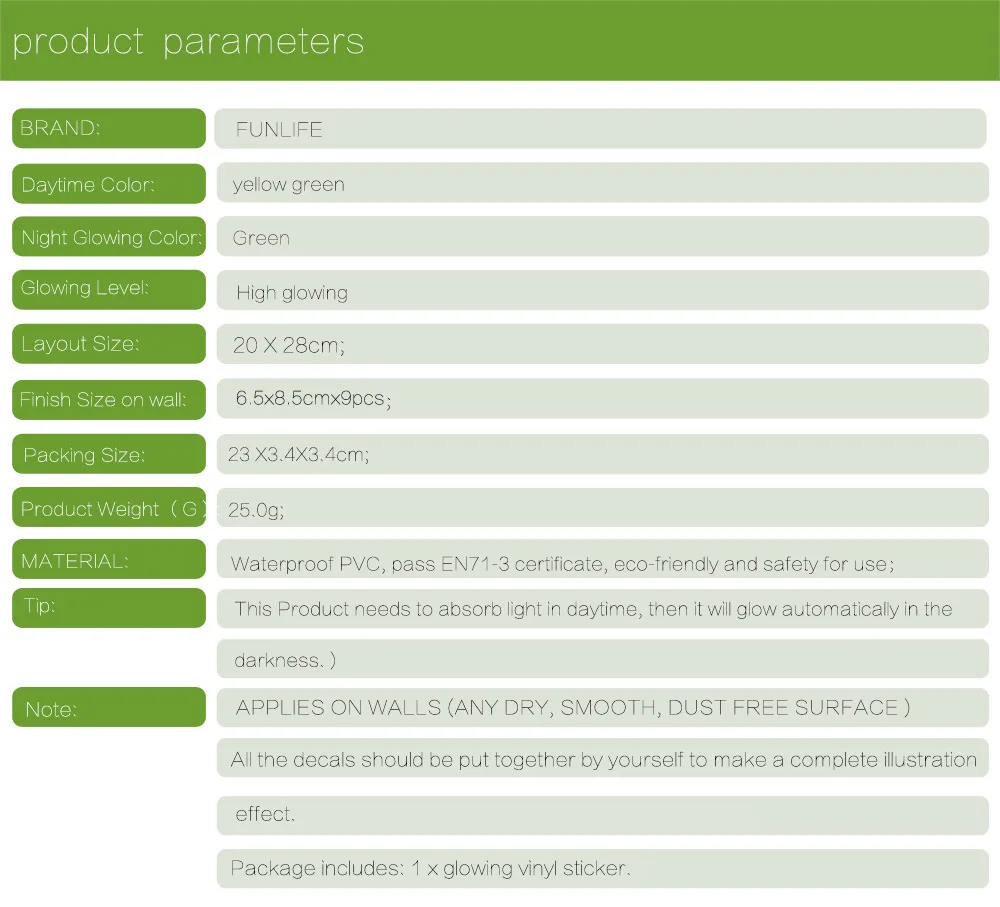This screenshot has width=1000, height=907.
Task: Select the yellow green value field
Action: point(603,183)
